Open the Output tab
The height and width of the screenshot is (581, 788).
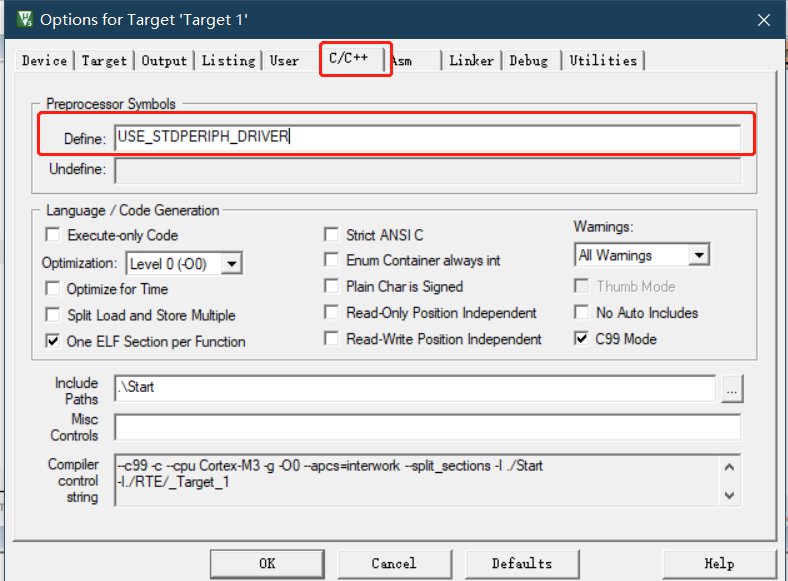164,61
